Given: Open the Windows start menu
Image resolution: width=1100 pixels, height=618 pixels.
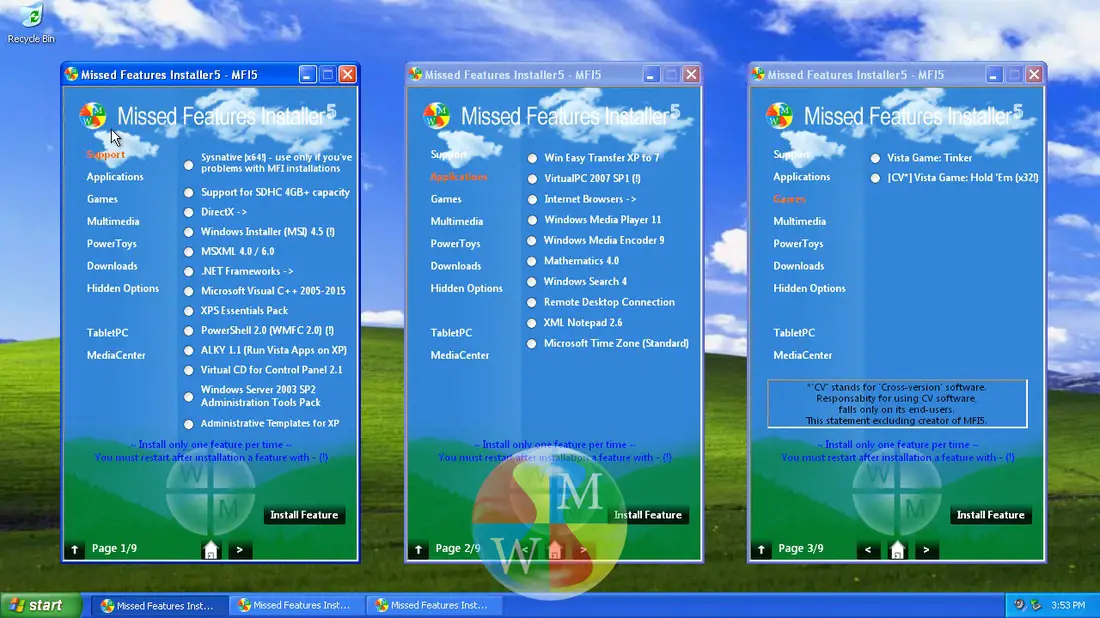Looking at the screenshot, I should coord(40,605).
